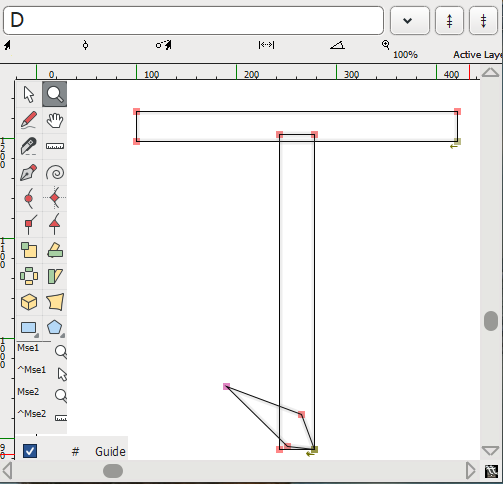The width and height of the screenshot is (503, 484).
Task: Click the vertical scrollbar down arrow
Action: click(x=491, y=451)
